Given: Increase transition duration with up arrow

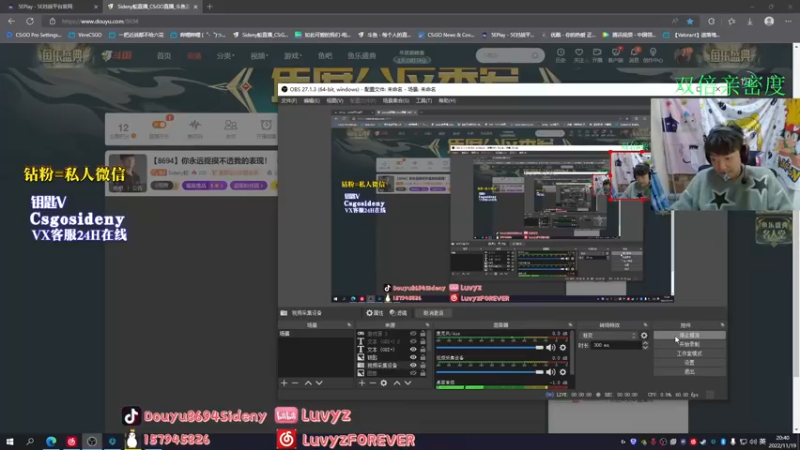Looking at the screenshot, I should coord(645,343).
